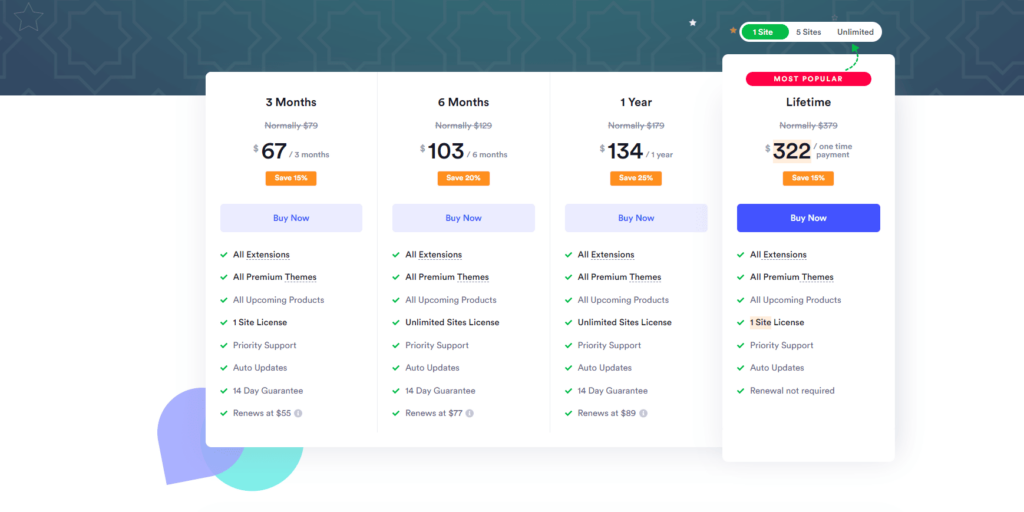Click checkmark next to Lifetime Priority Support
Viewport: 1024px width, 512px height.
741,345
